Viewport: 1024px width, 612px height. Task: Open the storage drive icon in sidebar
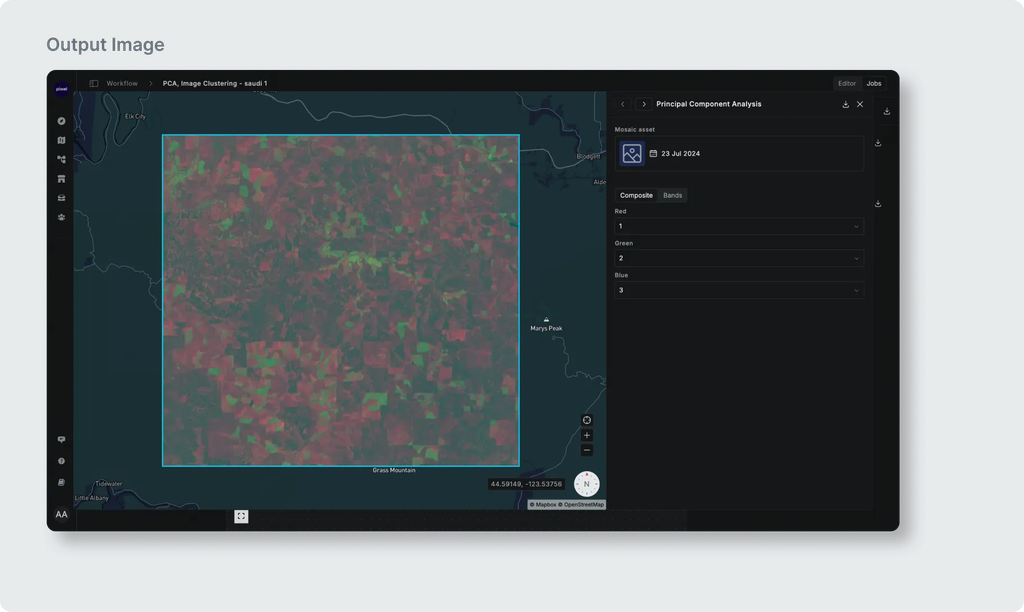[61, 198]
